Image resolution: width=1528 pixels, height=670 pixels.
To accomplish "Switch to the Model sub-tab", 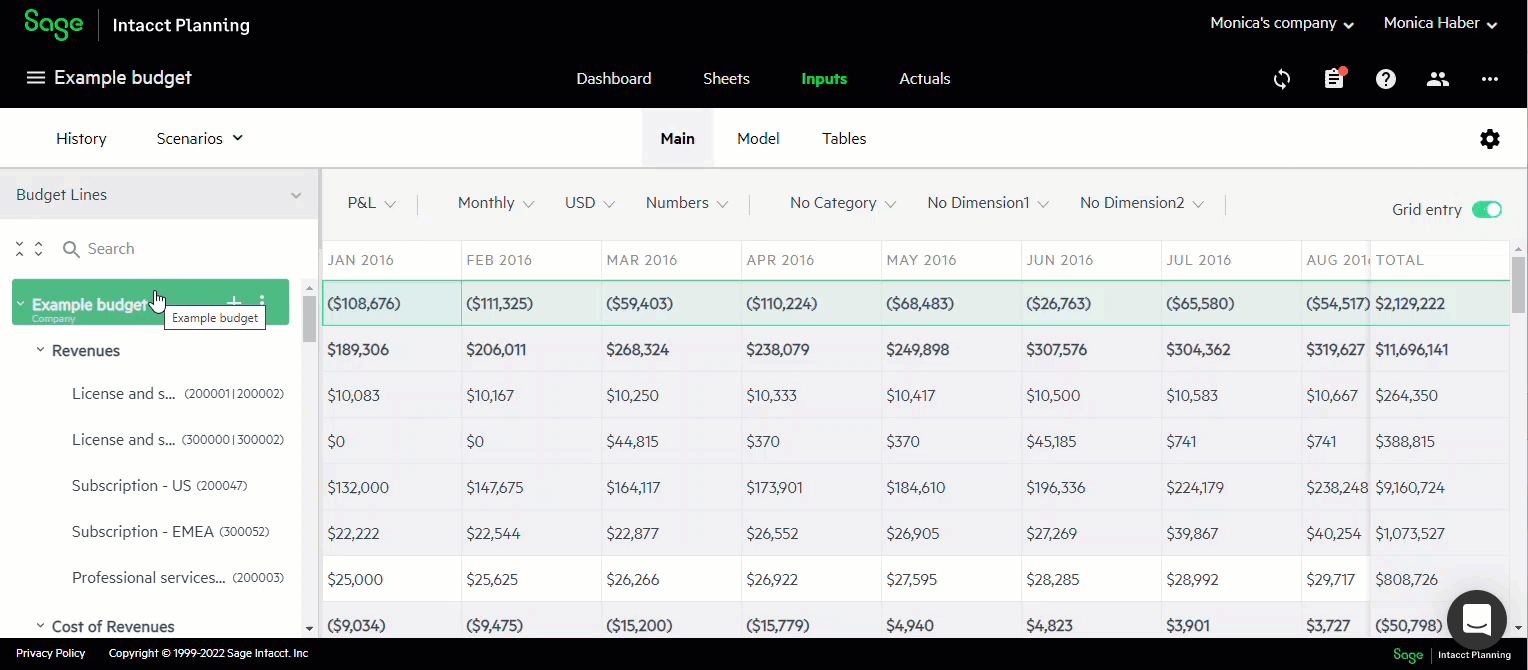I will pos(758,139).
